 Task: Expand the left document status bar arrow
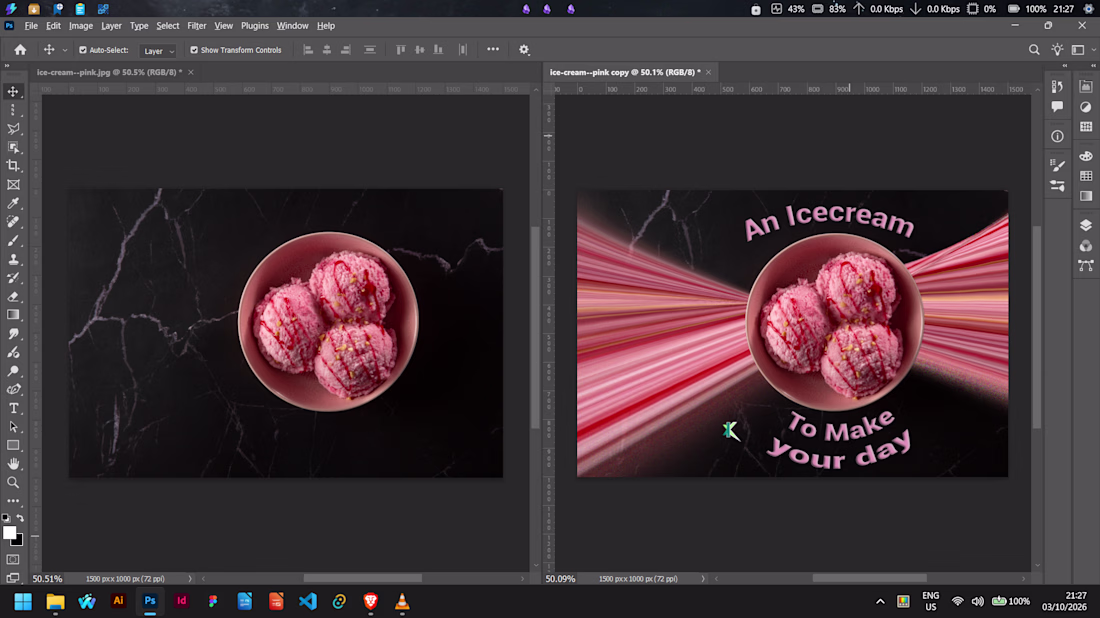190,579
